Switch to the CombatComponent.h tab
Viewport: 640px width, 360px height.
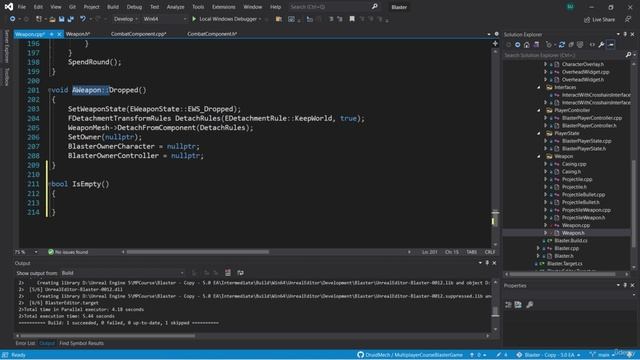pyautogui.click(x=212, y=34)
